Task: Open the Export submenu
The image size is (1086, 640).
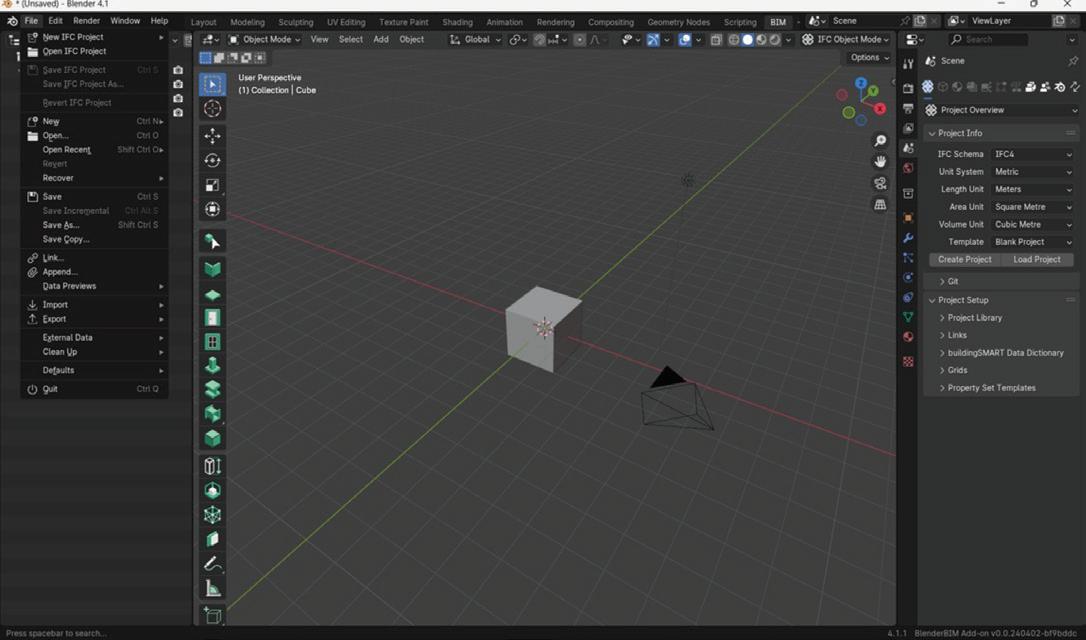Action: tap(95, 319)
